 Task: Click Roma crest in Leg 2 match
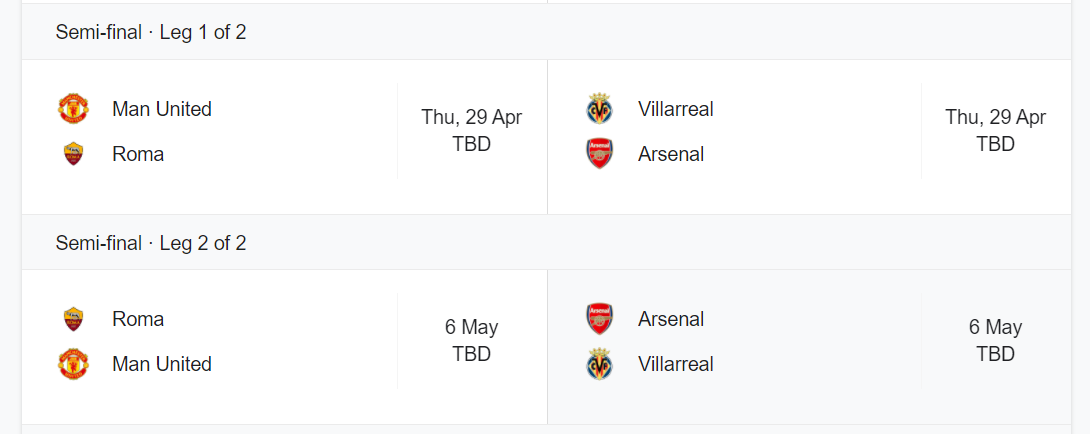(x=73, y=319)
